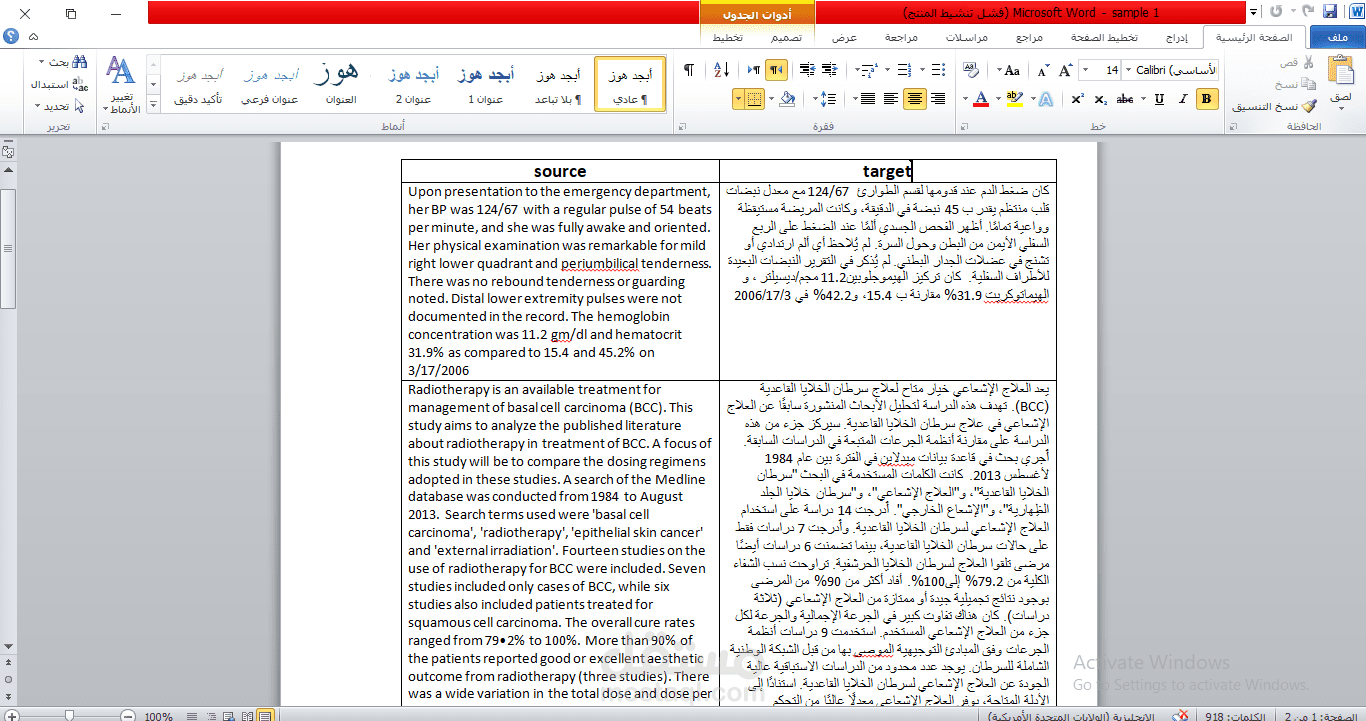Select the عنوان 1 heading style
This screenshot has width=1366, height=721.
(x=486, y=83)
